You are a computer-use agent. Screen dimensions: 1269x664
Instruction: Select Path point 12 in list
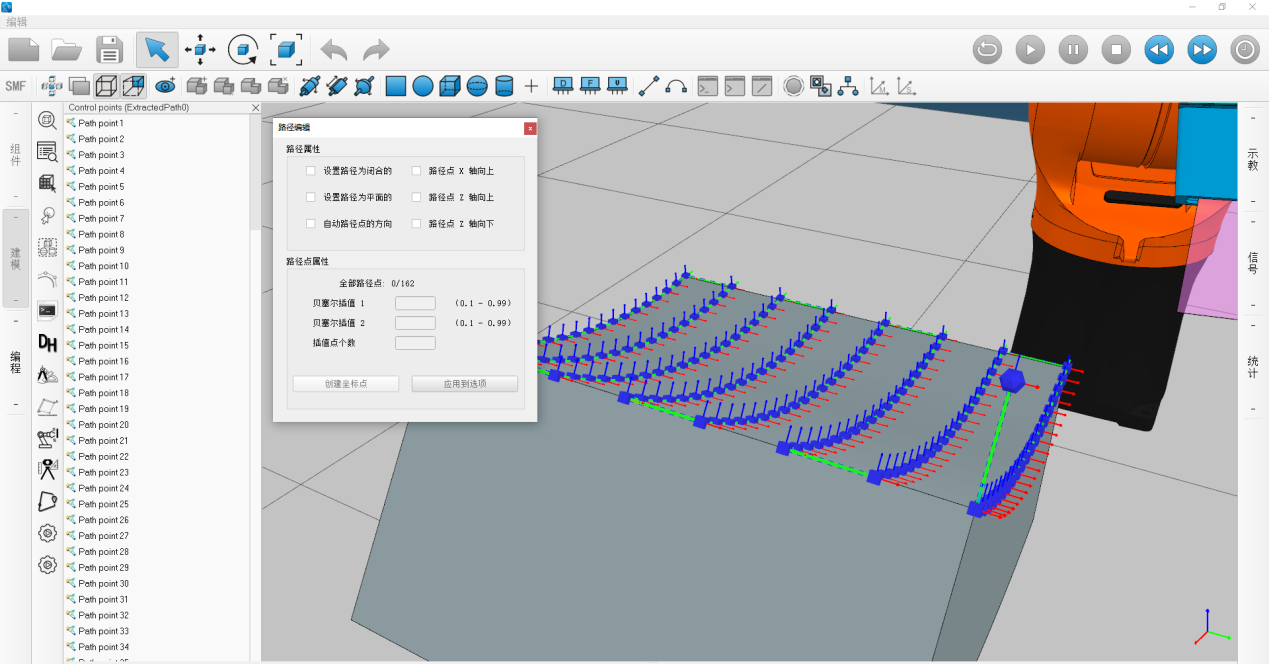(x=103, y=298)
